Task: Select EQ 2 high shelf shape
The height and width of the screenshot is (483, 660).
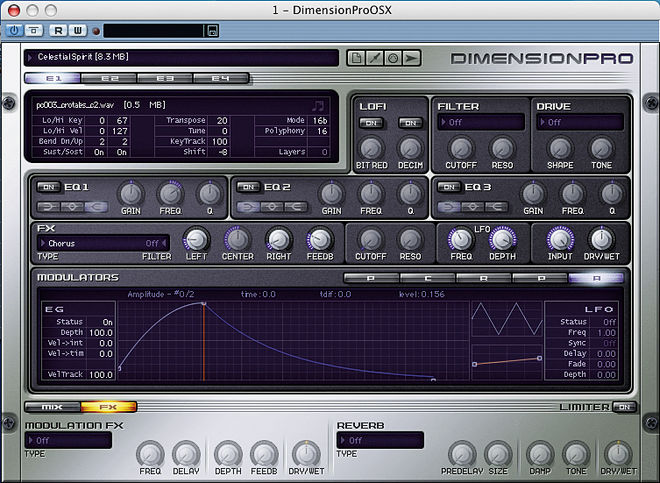Action: click(x=295, y=207)
